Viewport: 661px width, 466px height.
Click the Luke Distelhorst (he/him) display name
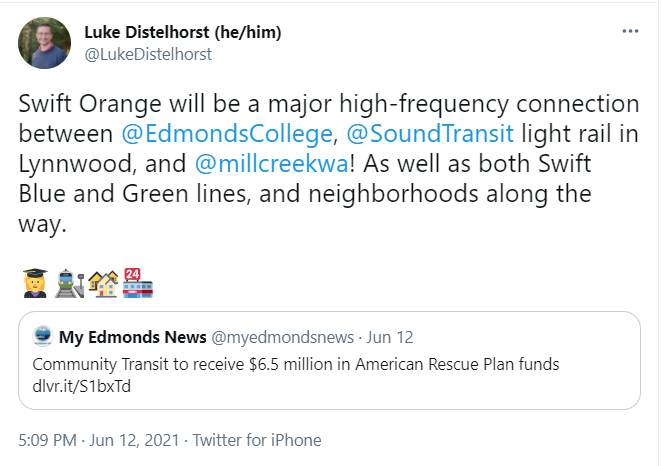point(183,32)
